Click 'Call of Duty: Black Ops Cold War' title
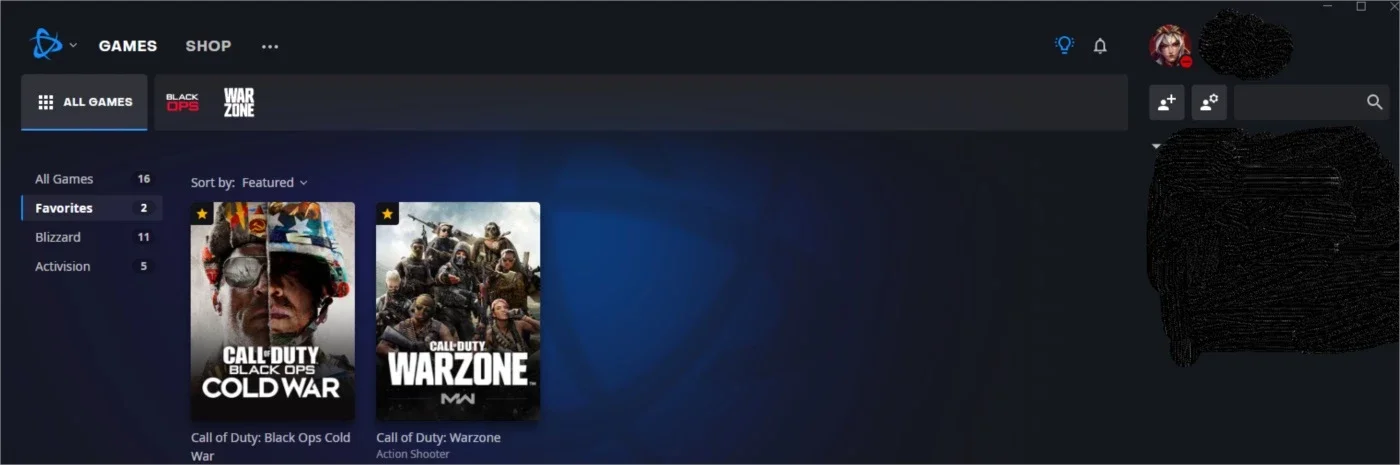This screenshot has width=1400, height=465. click(x=271, y=446)
